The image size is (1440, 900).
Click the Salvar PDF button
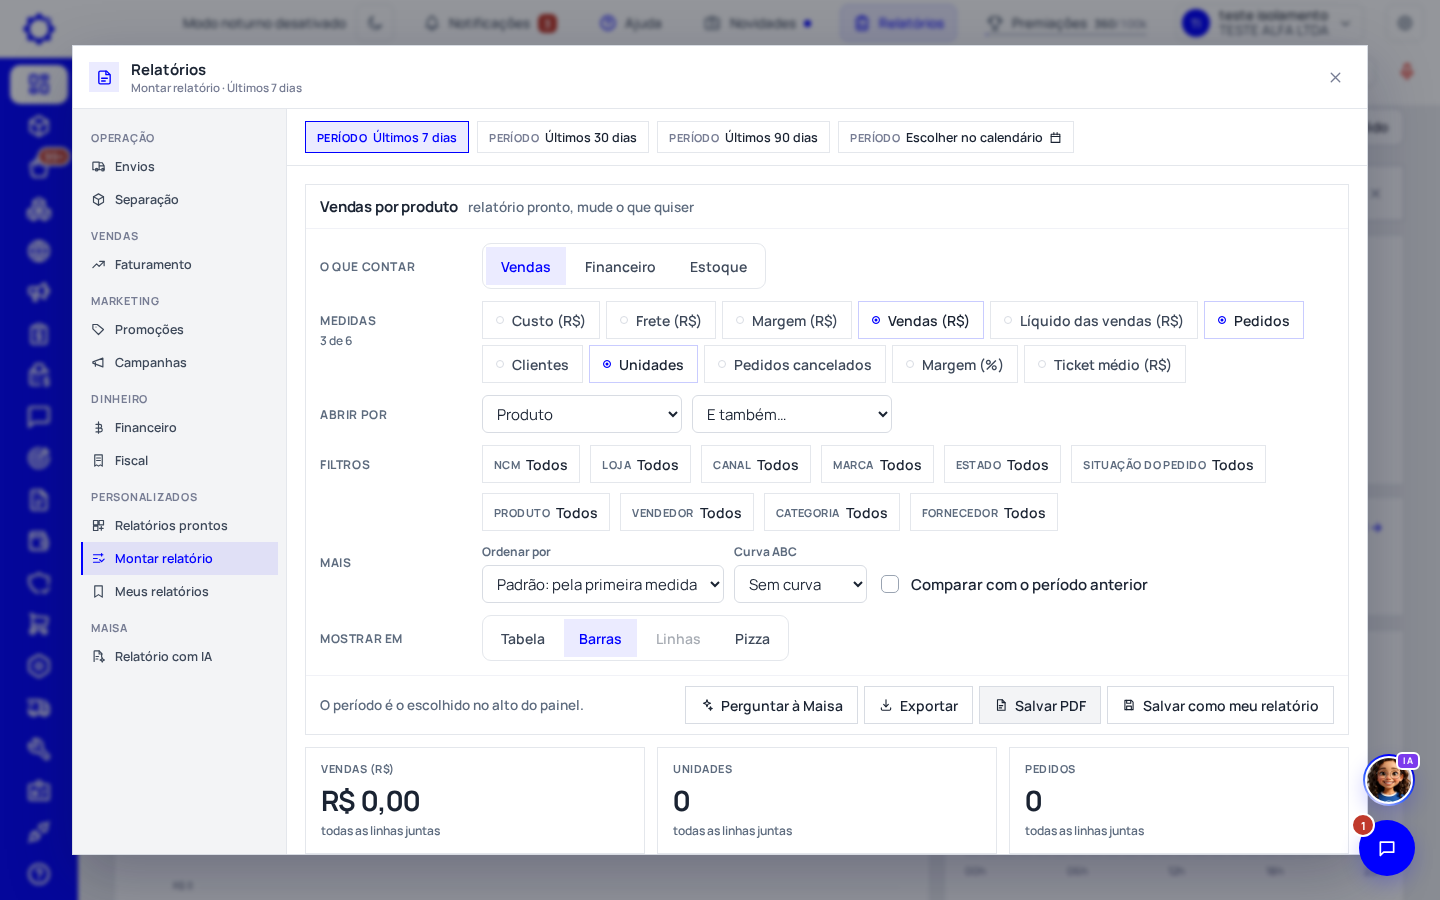click(1040, 706)
